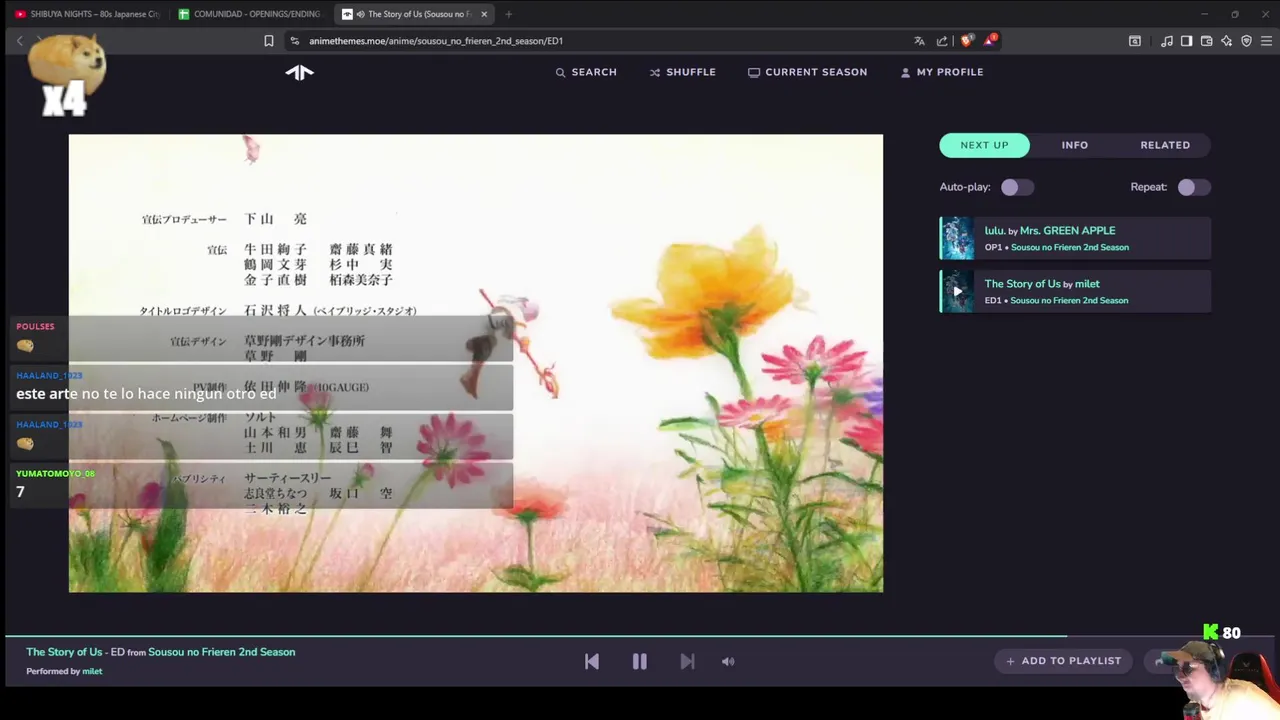This screenshot has height=720, width=1280.
Task: Click the AnimeThemes logo icon
Action: pyautogui.click(x=299, y=72)
